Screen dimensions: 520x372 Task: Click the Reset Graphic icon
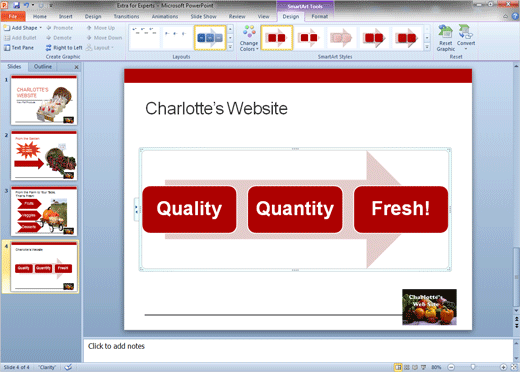click(445, 32)
